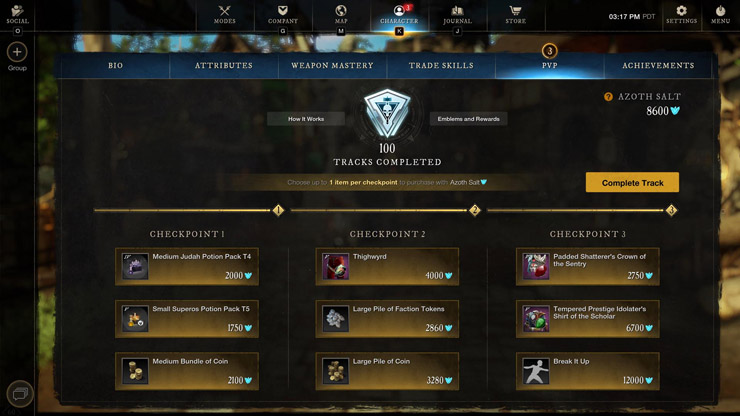740x416 pixels.
Task: Switch to the Trade Skills tab
Action: pyautogui.click(x=441, y=66)
